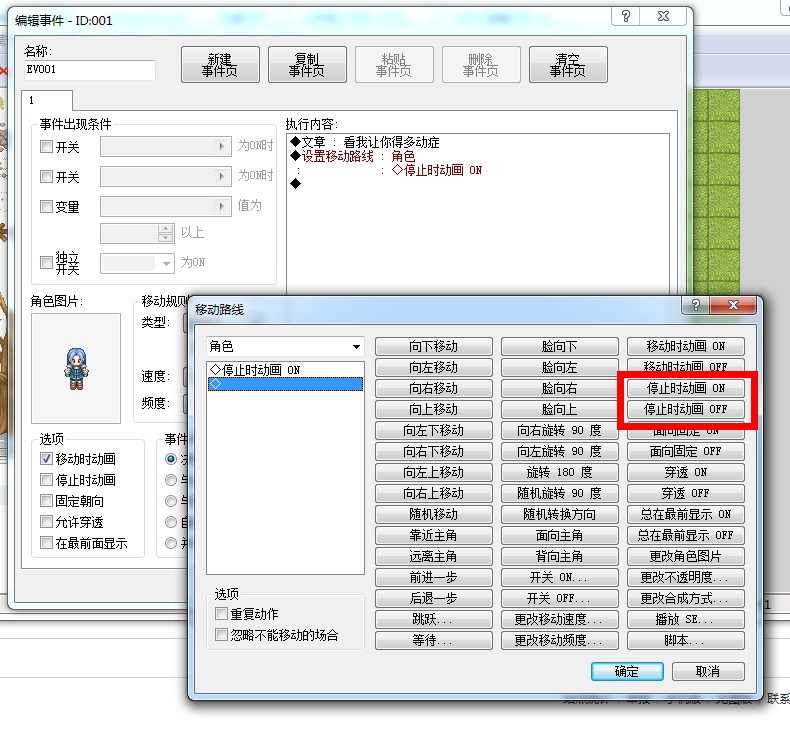This screenshot has height=751, width=790.
Task: Open the 独立开关 letter dropdown
Action: (x=137, y=263)
